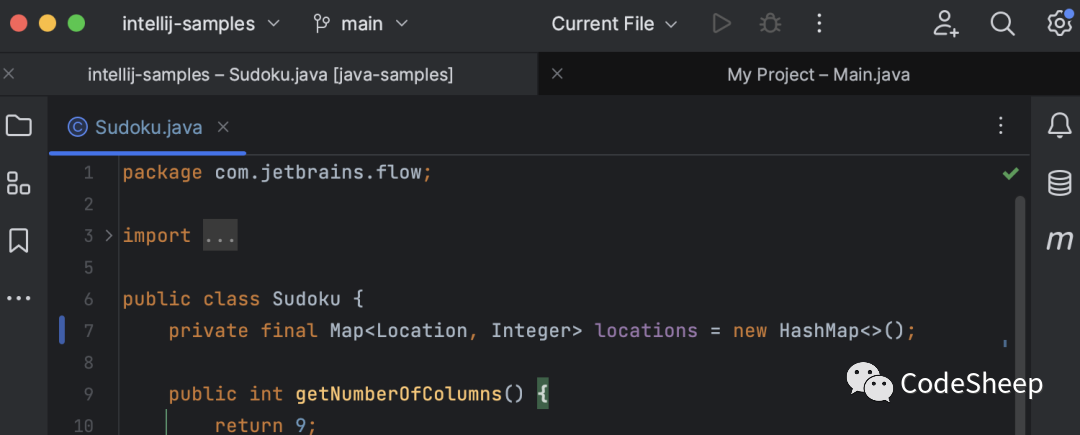Viewport: 1080px width, 435px height.
Task: Click the macOS yellow minimize window button
Action: (48, 24)
